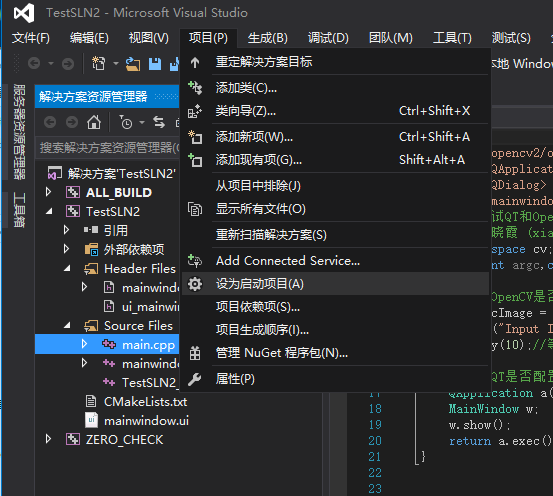Click the New Project toolbar icon
553x496 pixels.
tap(98, 63)
